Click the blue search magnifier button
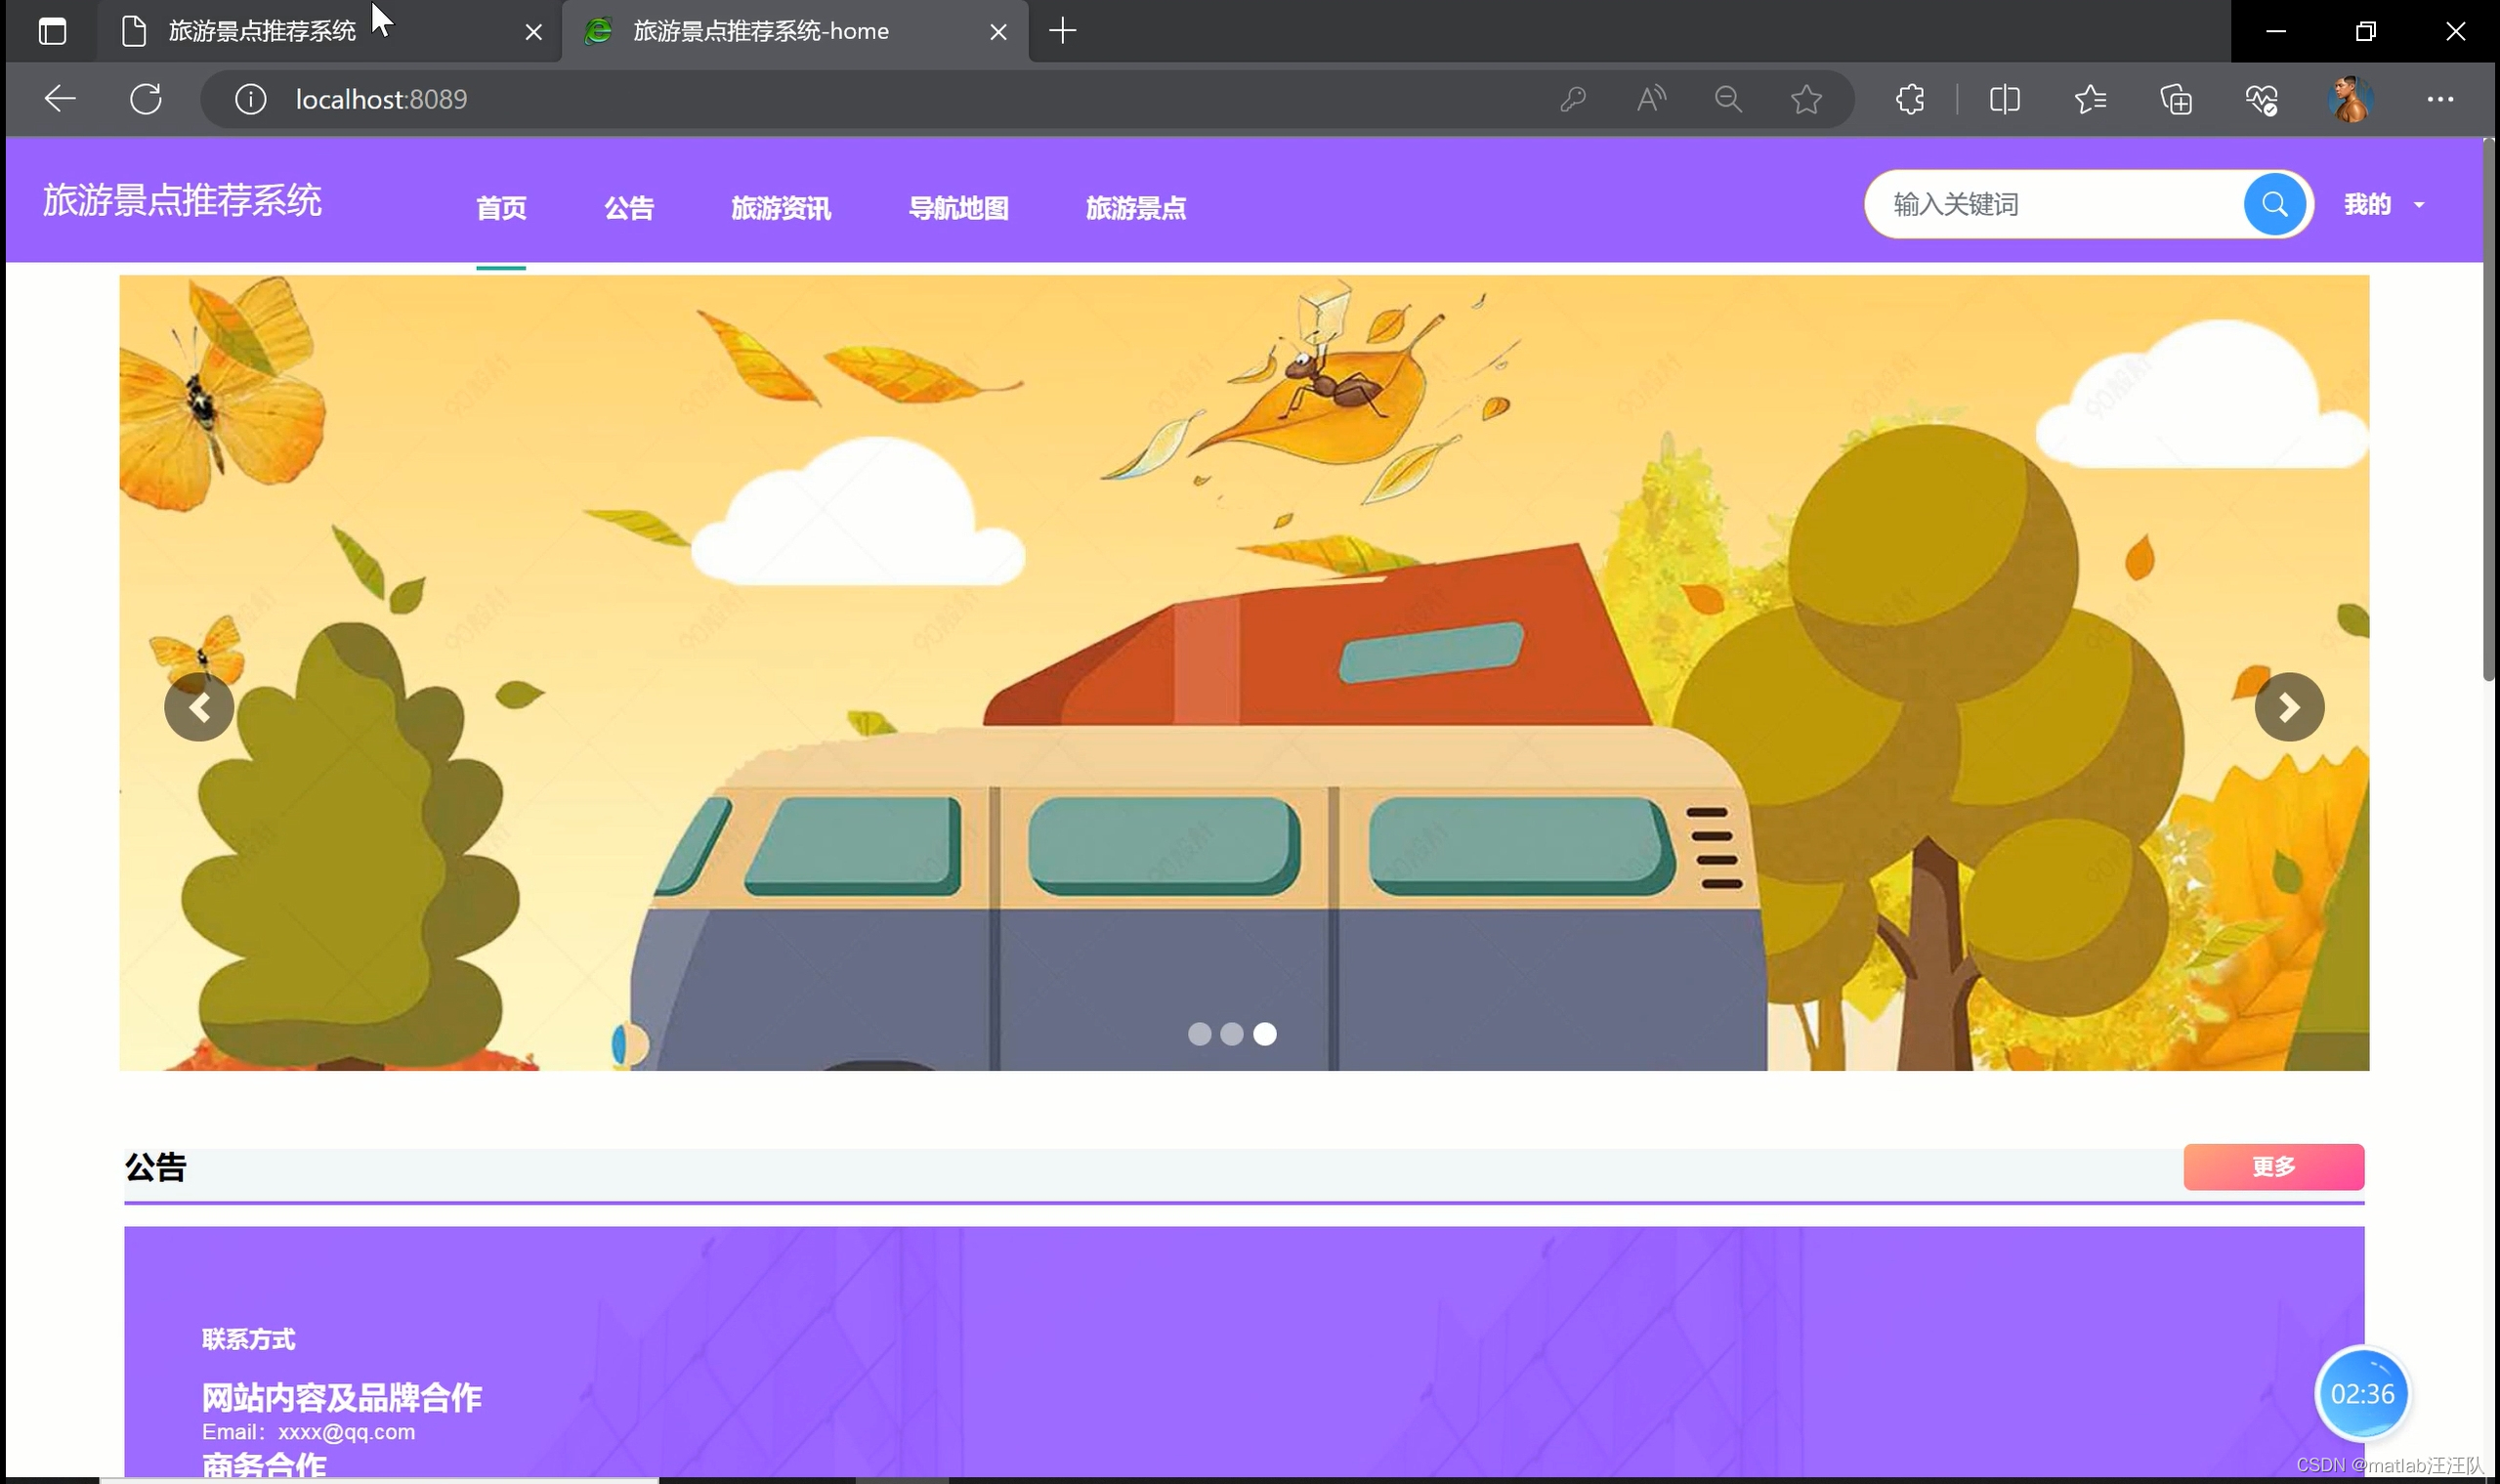Viewport: 2500px width, 1484px height. point(2274,204)
